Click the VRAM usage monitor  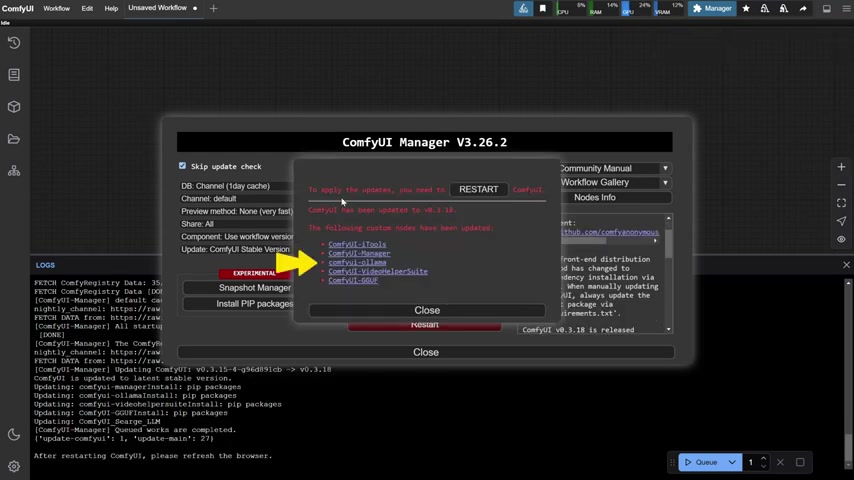(x=669, y=8)
